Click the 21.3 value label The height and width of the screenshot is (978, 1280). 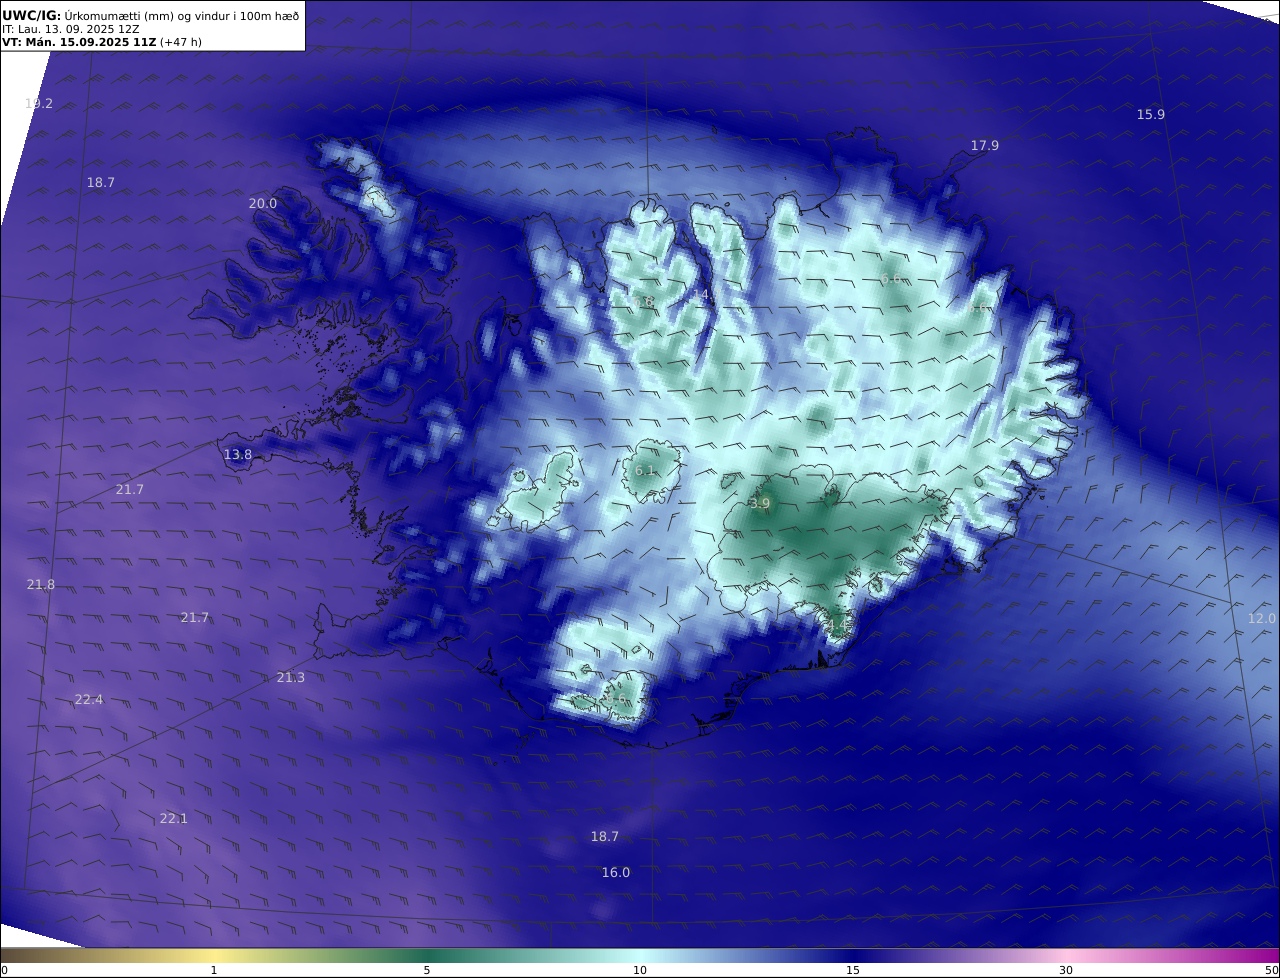[291, 677]
